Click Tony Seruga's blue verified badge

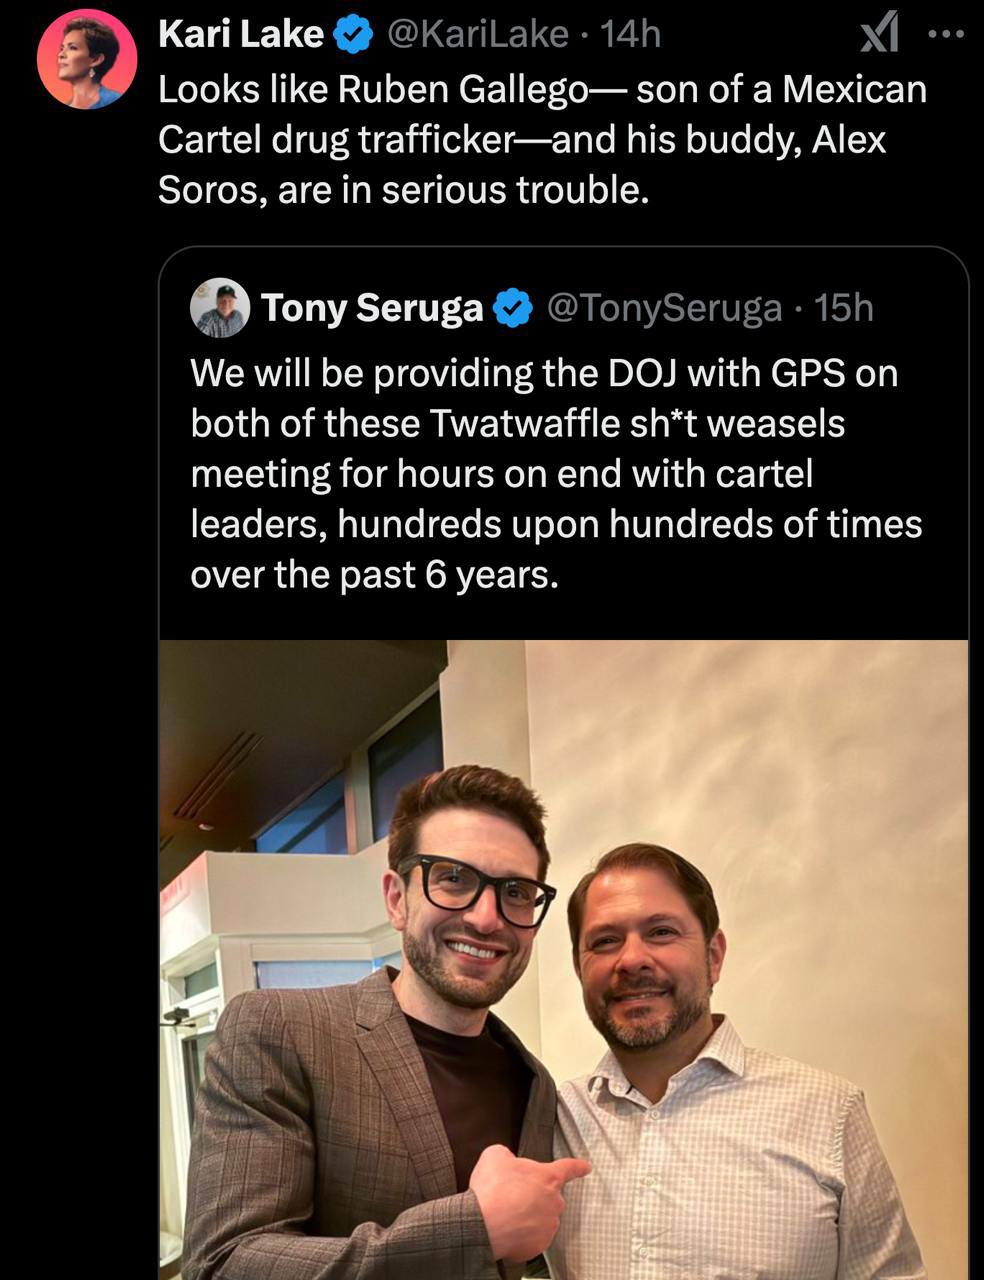514,307
